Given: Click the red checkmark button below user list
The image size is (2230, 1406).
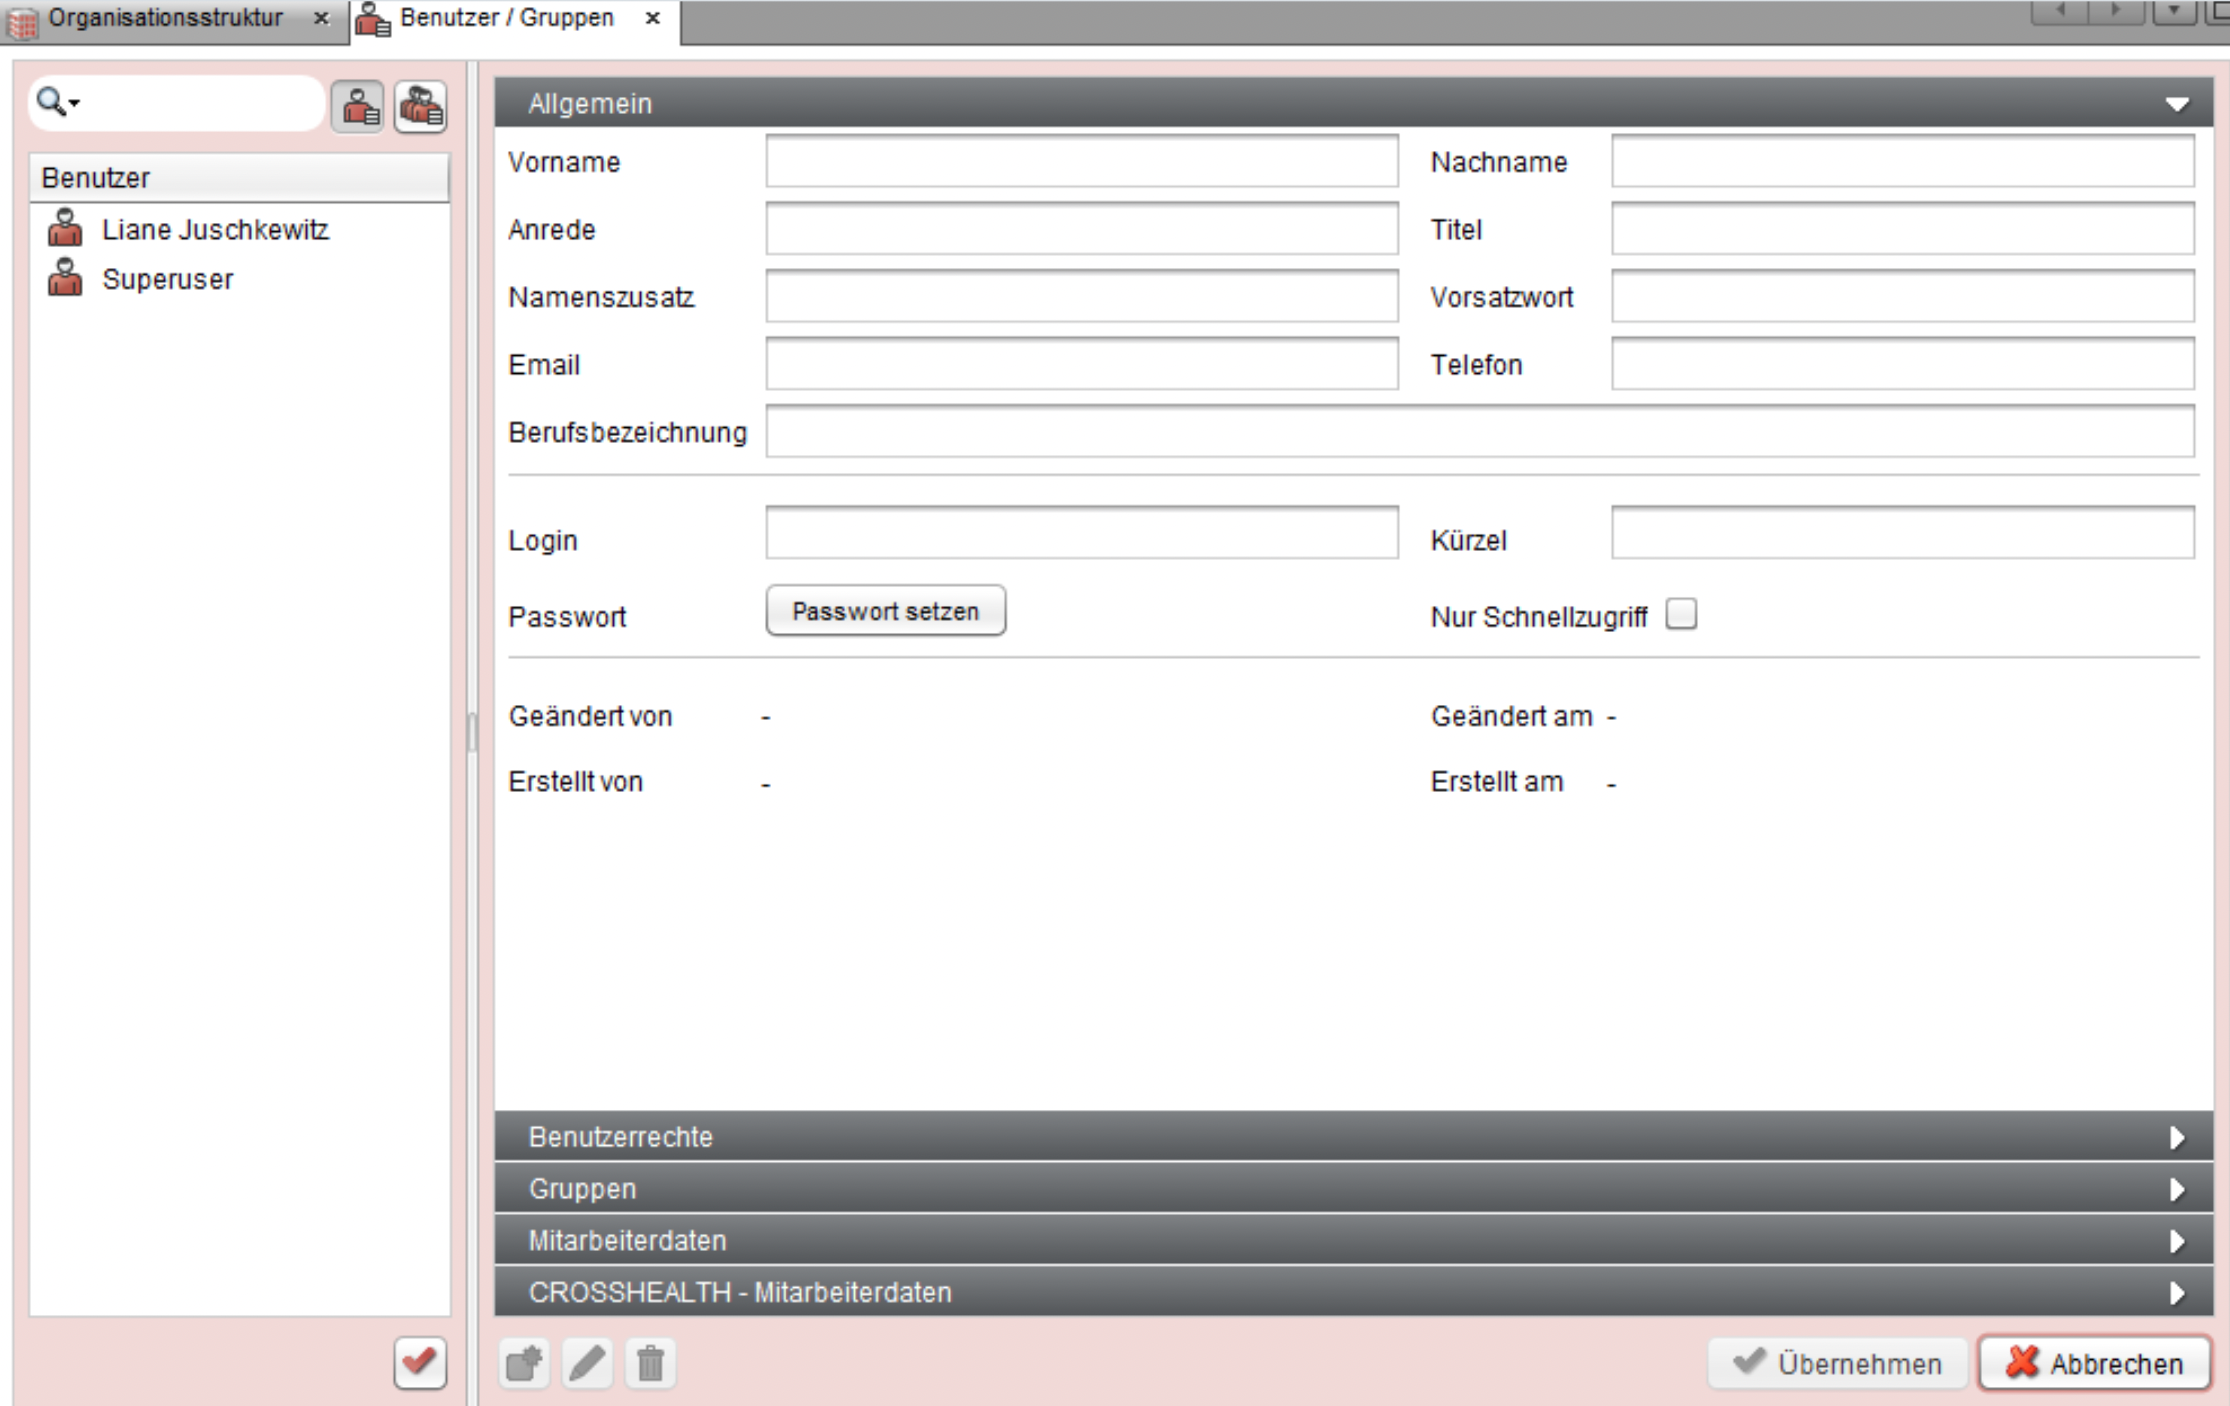Looking at the screenshot, I should (420, 1362).
